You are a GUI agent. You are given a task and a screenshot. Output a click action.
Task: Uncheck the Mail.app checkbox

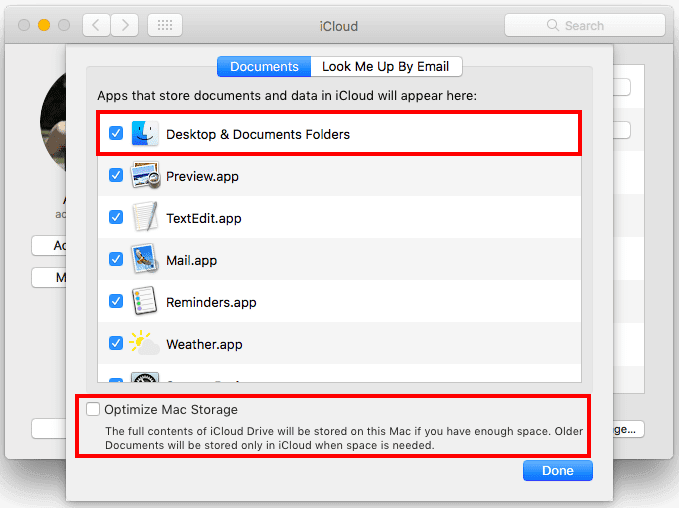pyautogui.click(x=116, y=260)
